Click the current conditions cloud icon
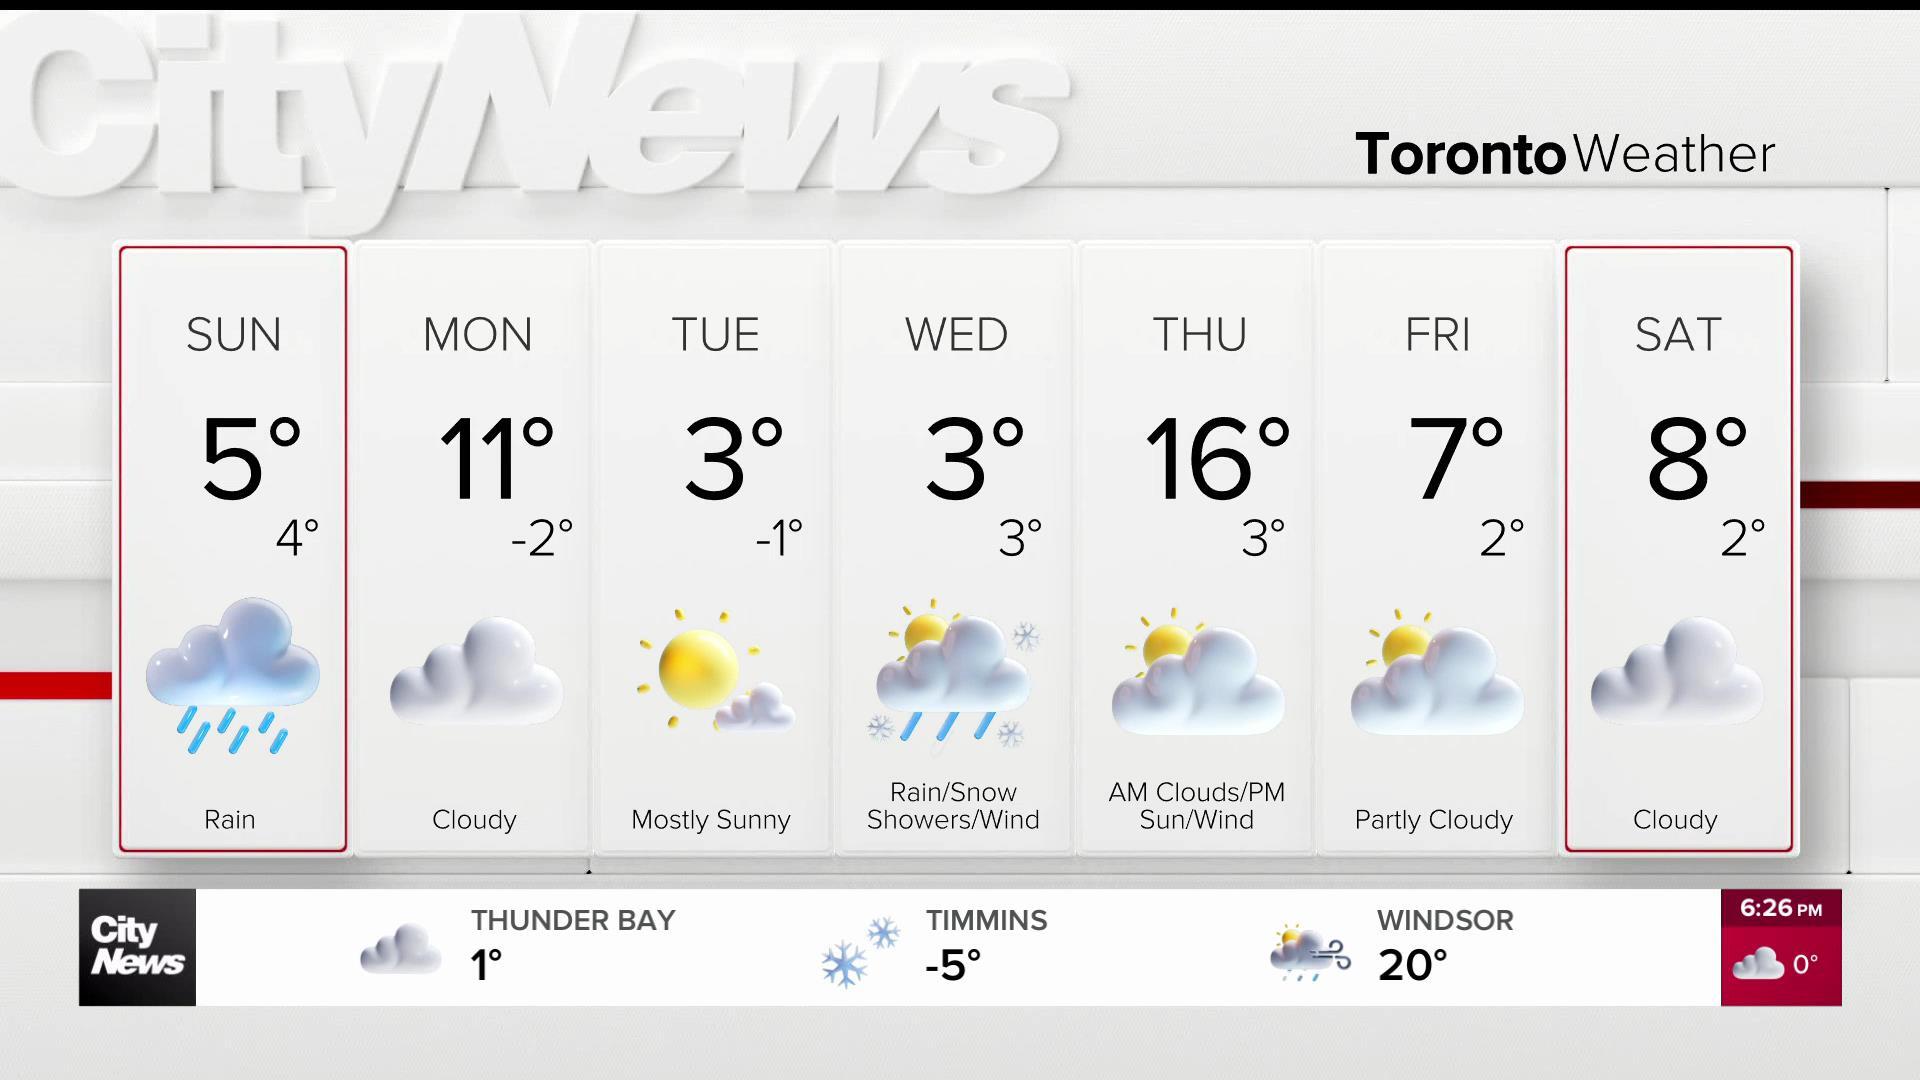This screenshot has width=1920, height=1080. pos(1758,964)
